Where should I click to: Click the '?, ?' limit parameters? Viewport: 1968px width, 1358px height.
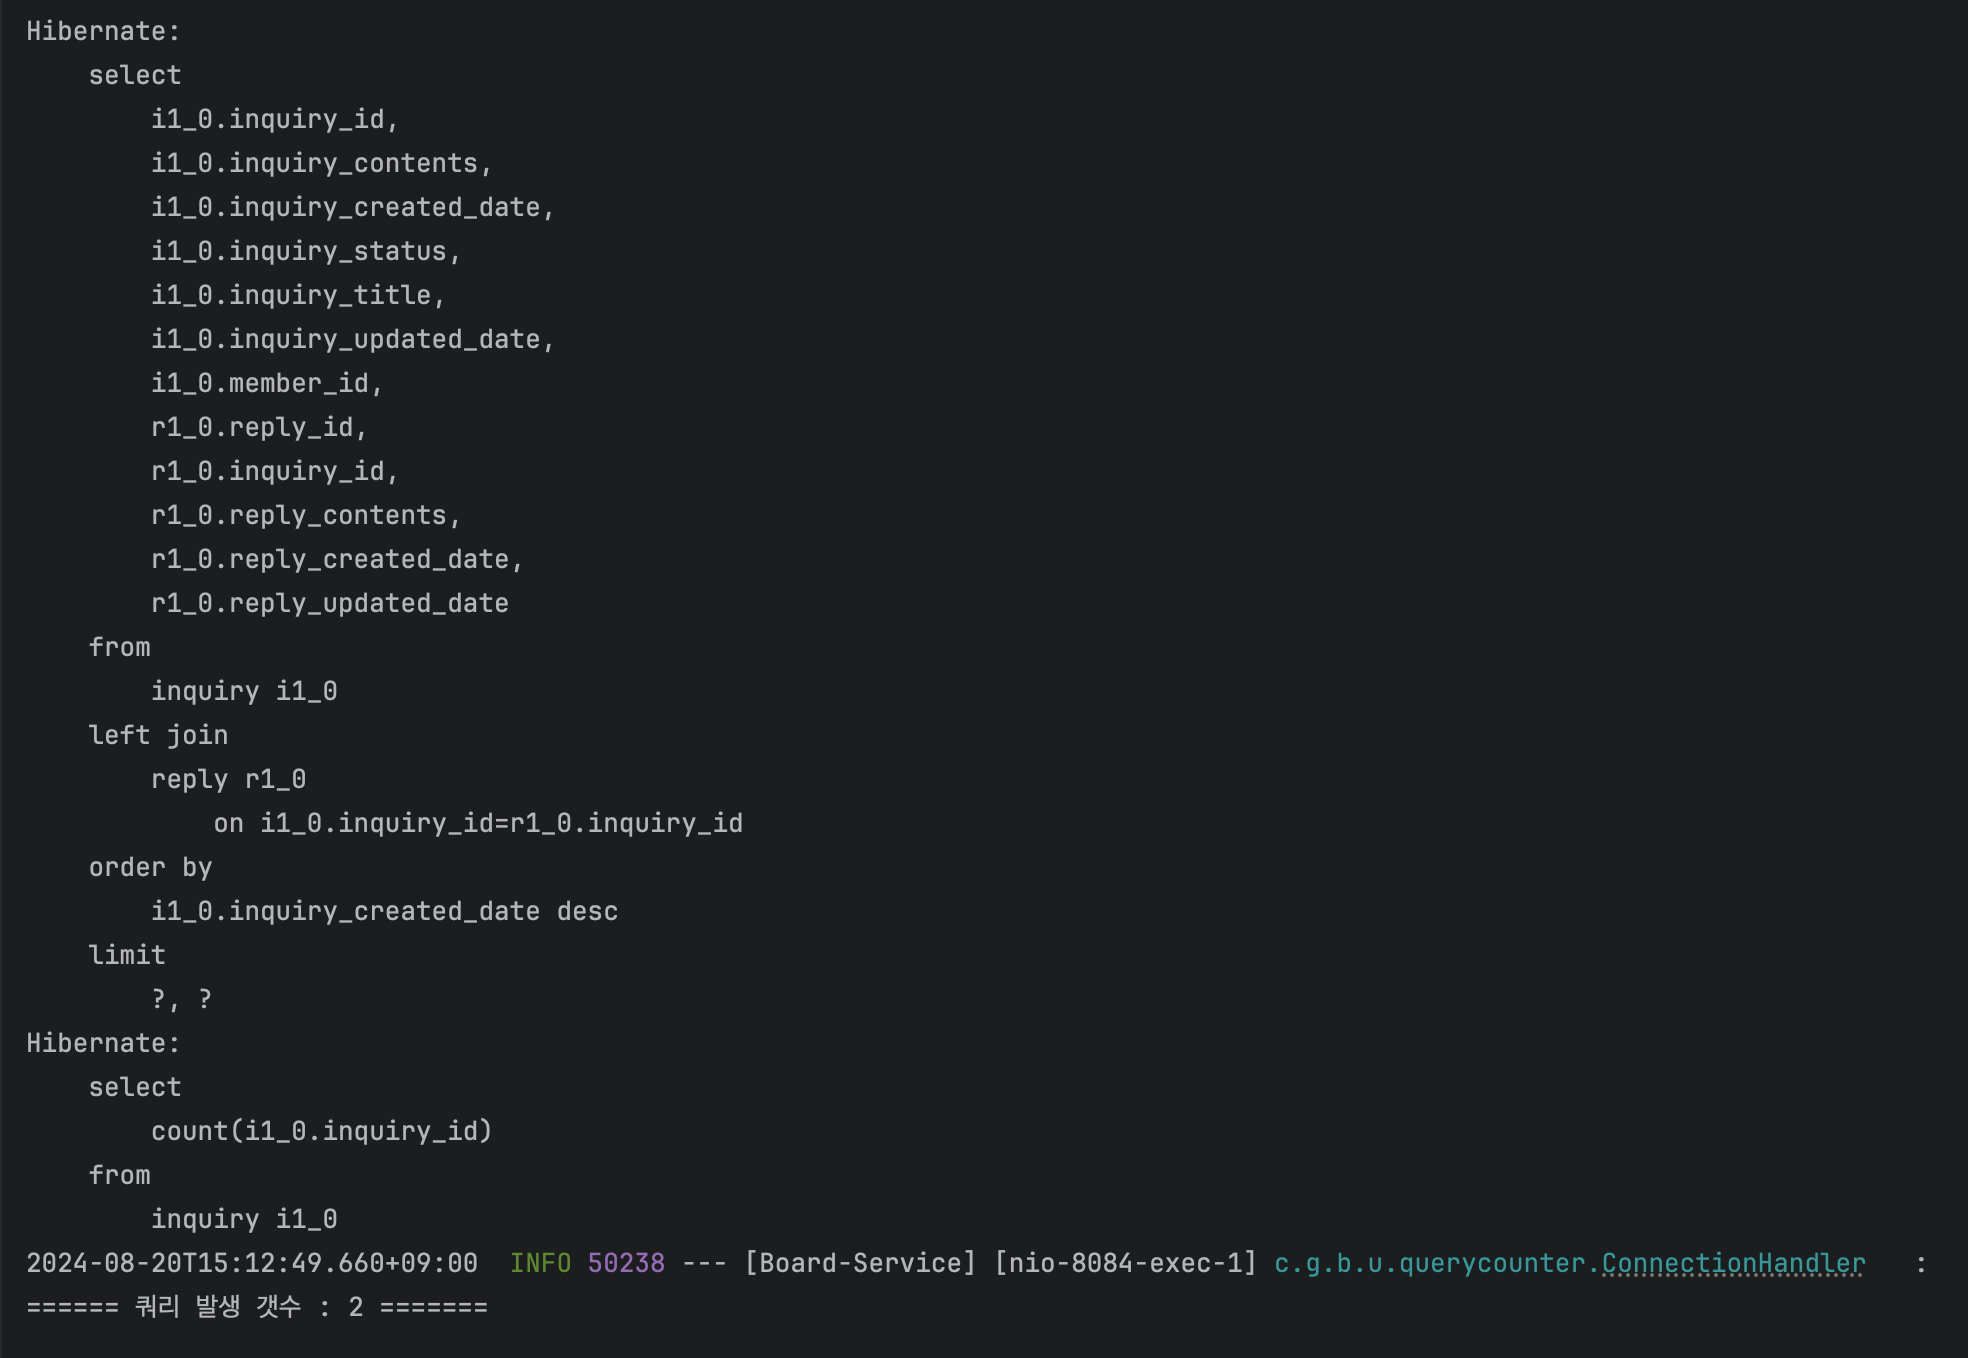[x=181, y=999]
